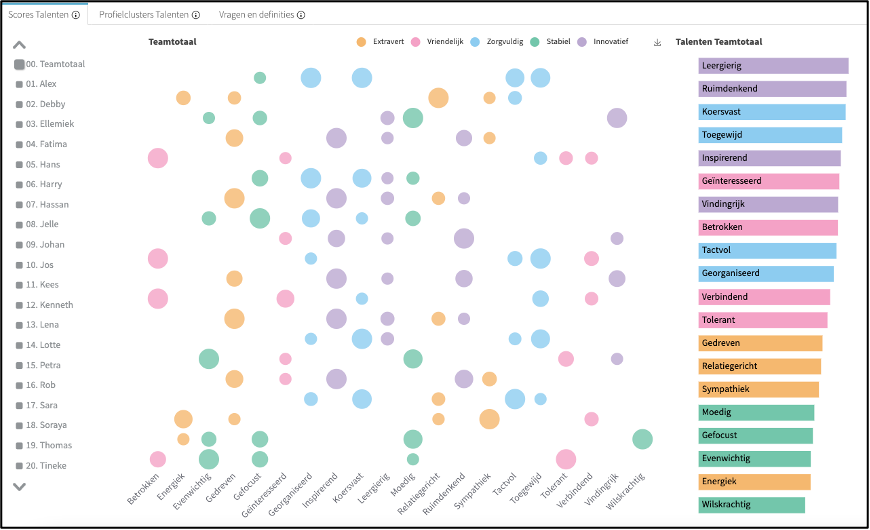The image size is (870, 530).
Task: Toggle the 18. Soraya checkbox
Action: pos(19,425)
